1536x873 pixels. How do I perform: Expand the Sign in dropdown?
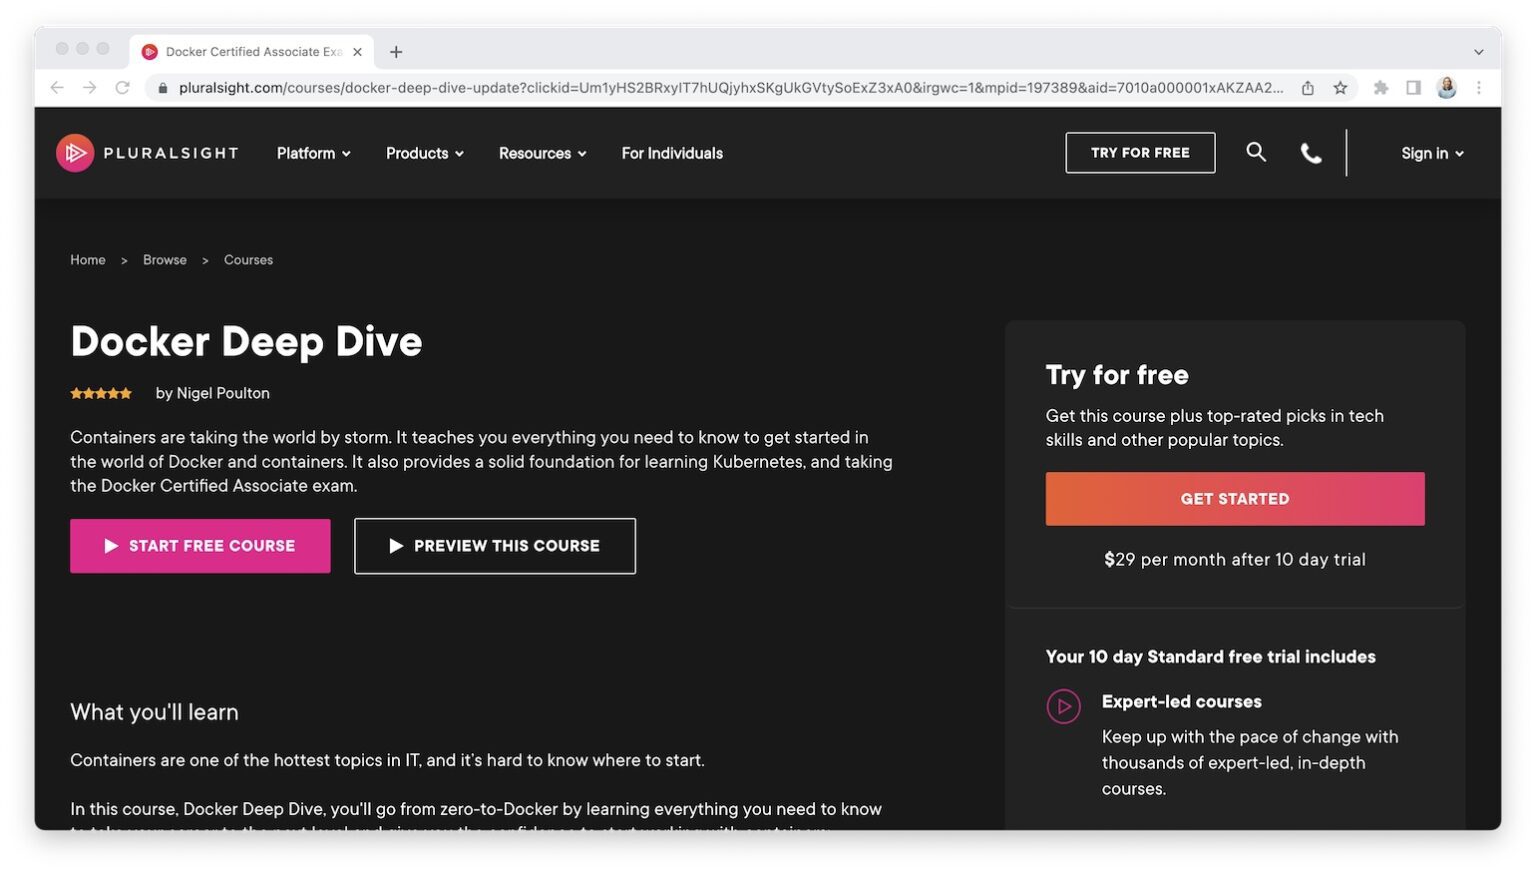(x=1431, y=153)
